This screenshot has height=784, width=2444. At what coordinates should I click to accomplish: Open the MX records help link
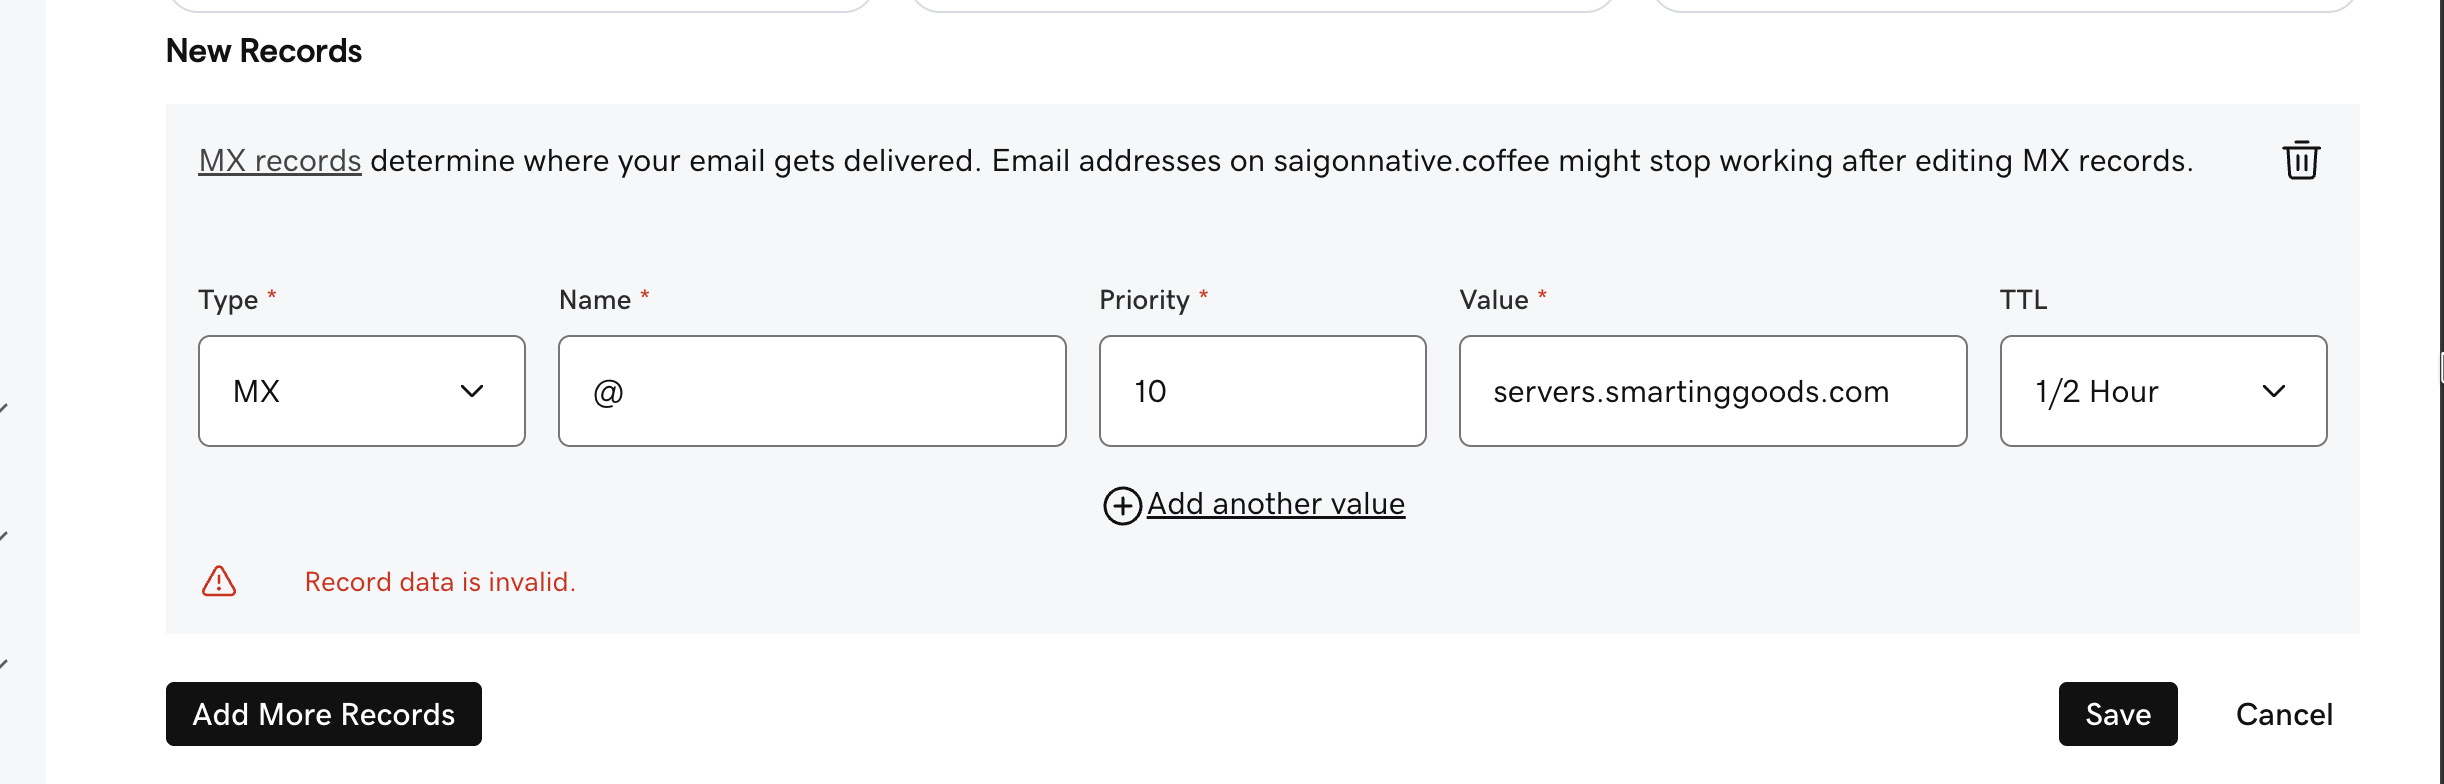pos(280,161)
